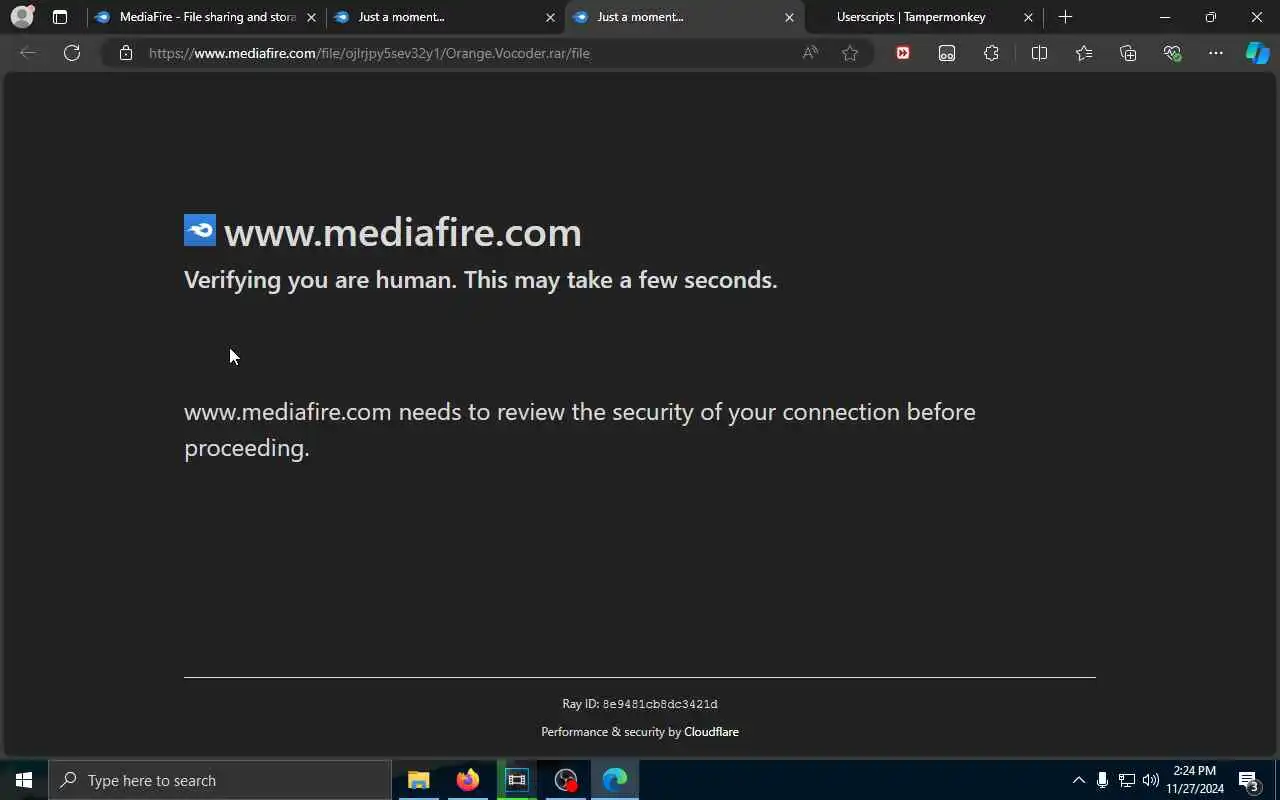This screenshot has height=800, width=1280.
Task: Focus the 'Type here to search' box
Action: pyautogui.click(x=220, y=780)
